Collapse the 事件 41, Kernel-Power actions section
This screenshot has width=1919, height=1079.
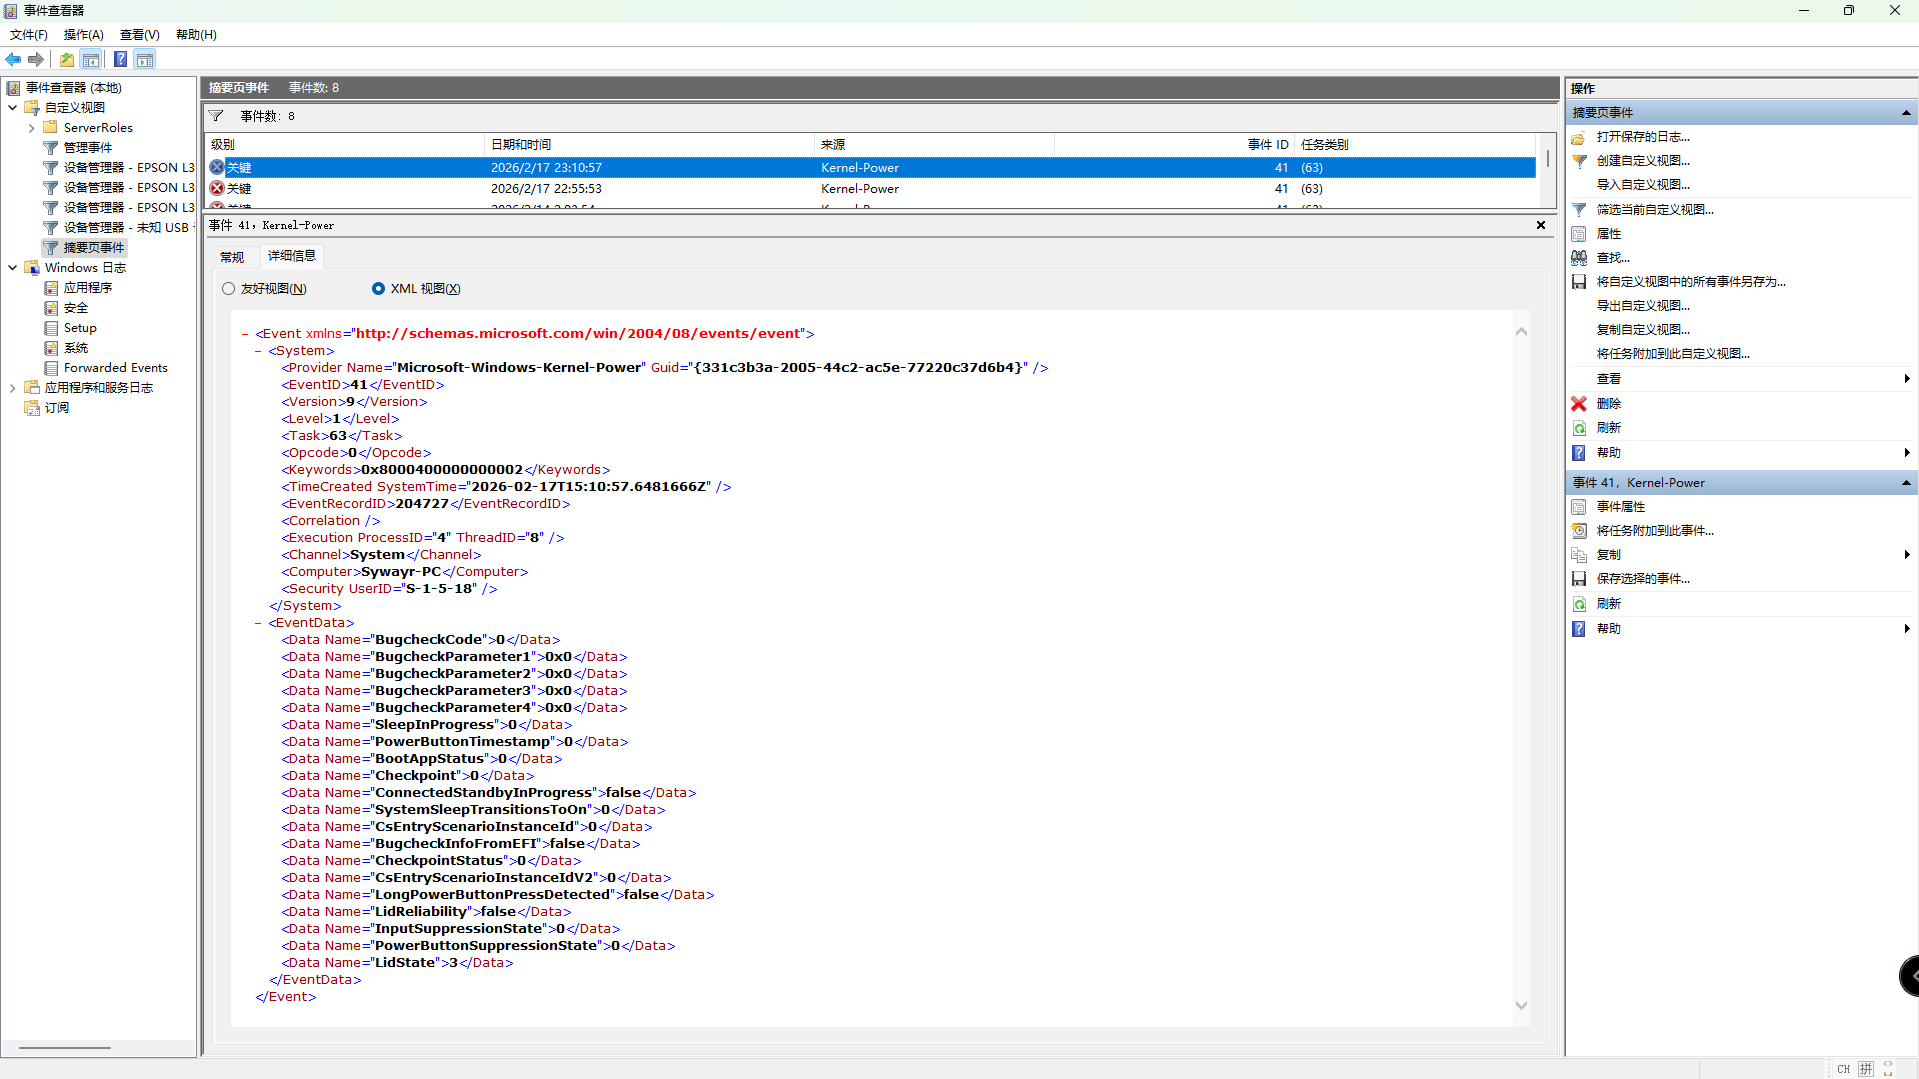pos(1906,483)
